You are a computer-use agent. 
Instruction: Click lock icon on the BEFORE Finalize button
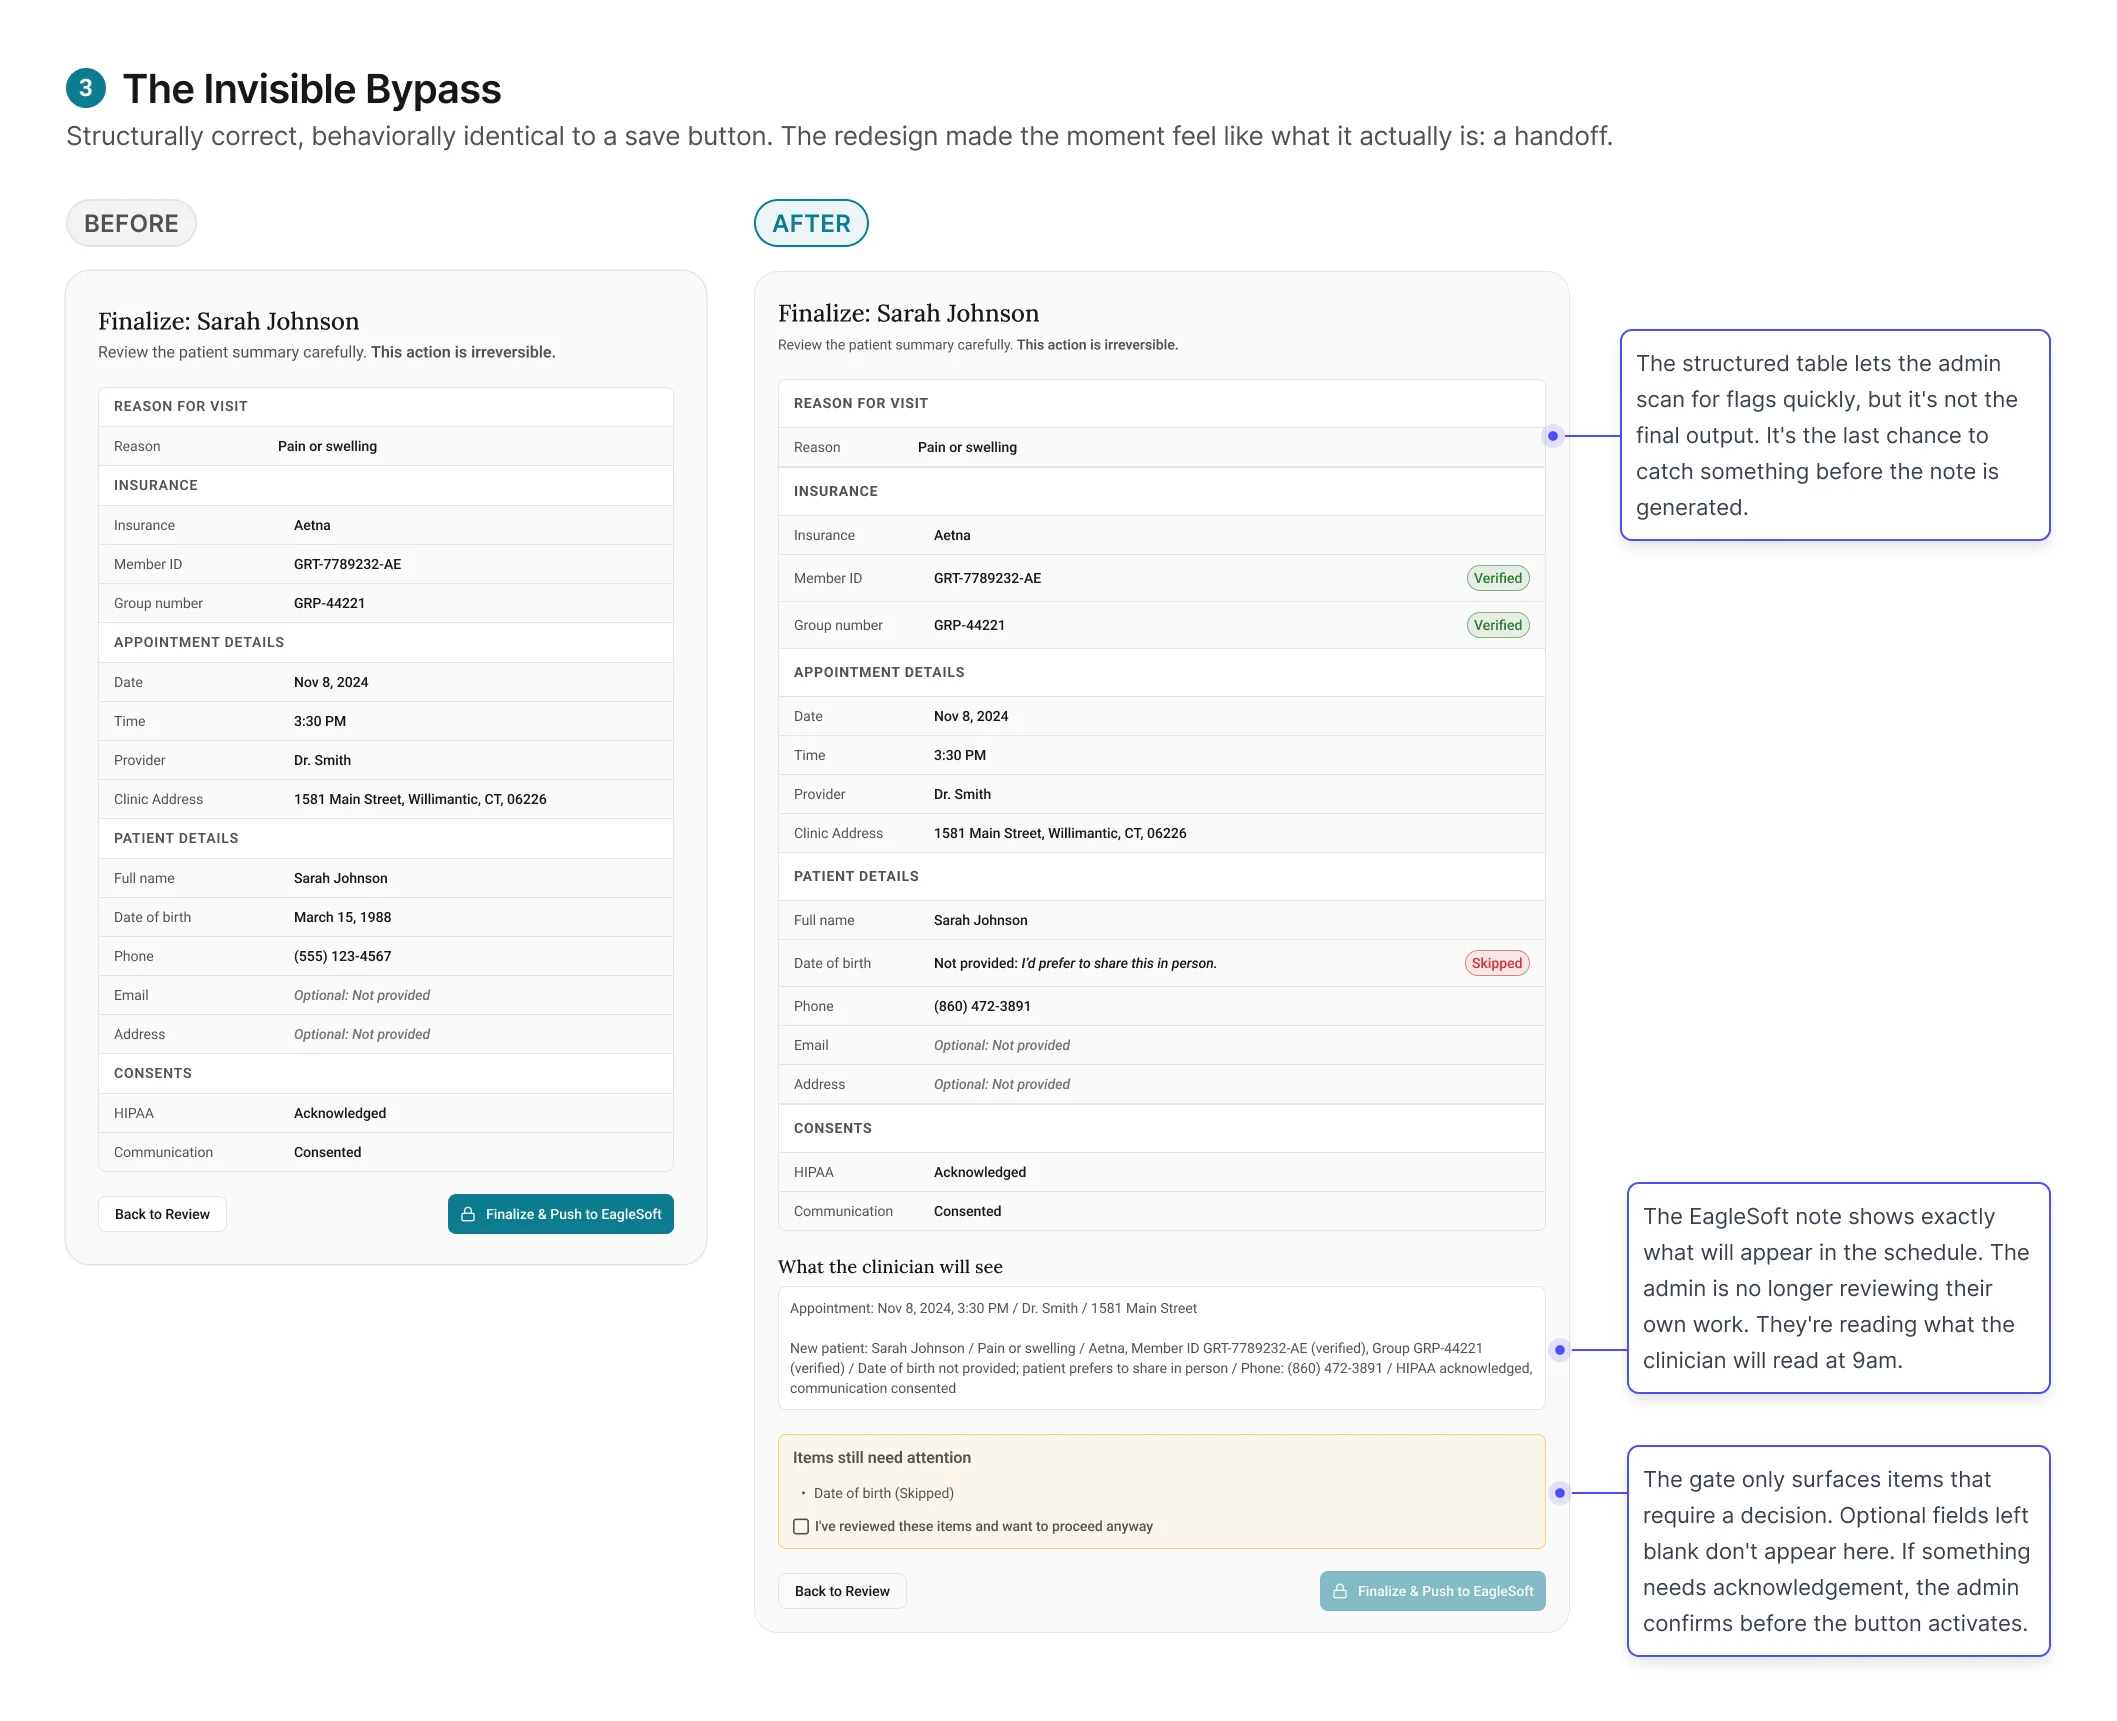[468, 1214]
